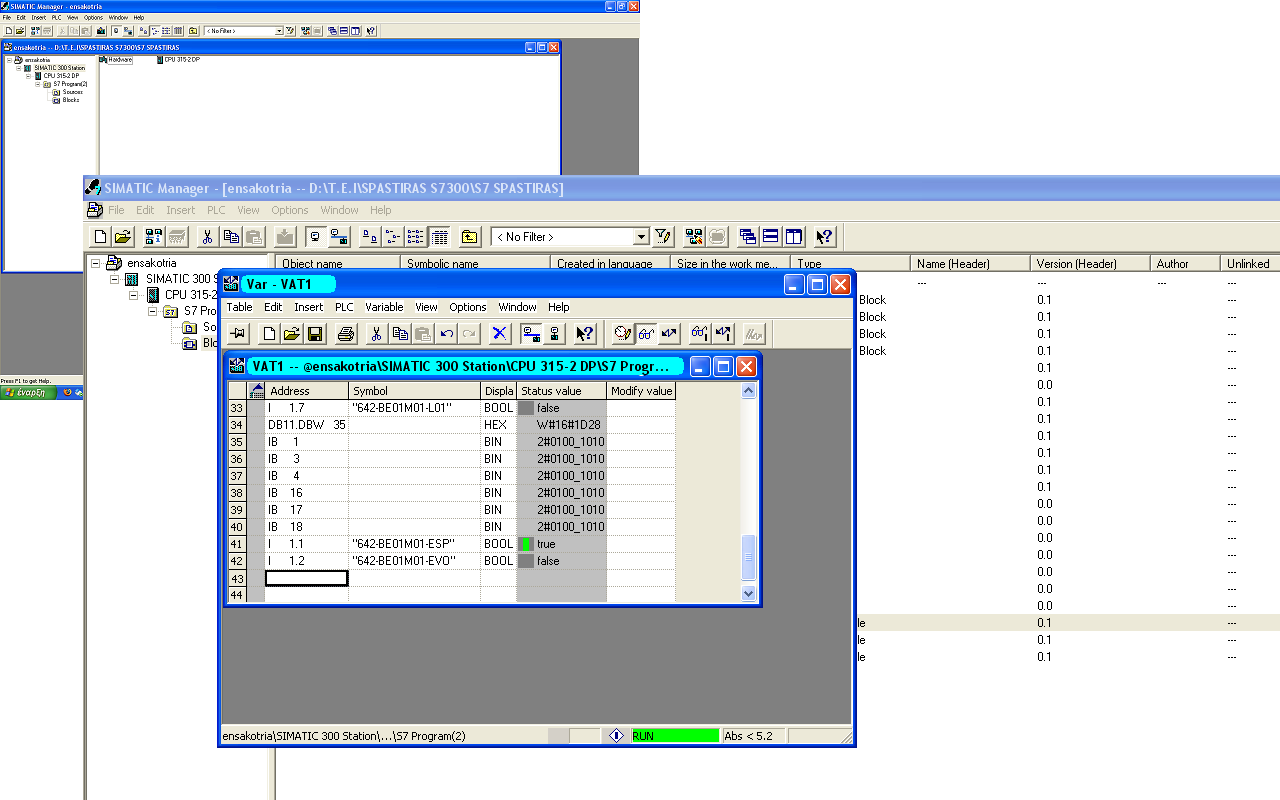Screen dimensions: 1280x800
Task: Click the Open folder icon in Var toolbar
Action: tap(292, 333)
